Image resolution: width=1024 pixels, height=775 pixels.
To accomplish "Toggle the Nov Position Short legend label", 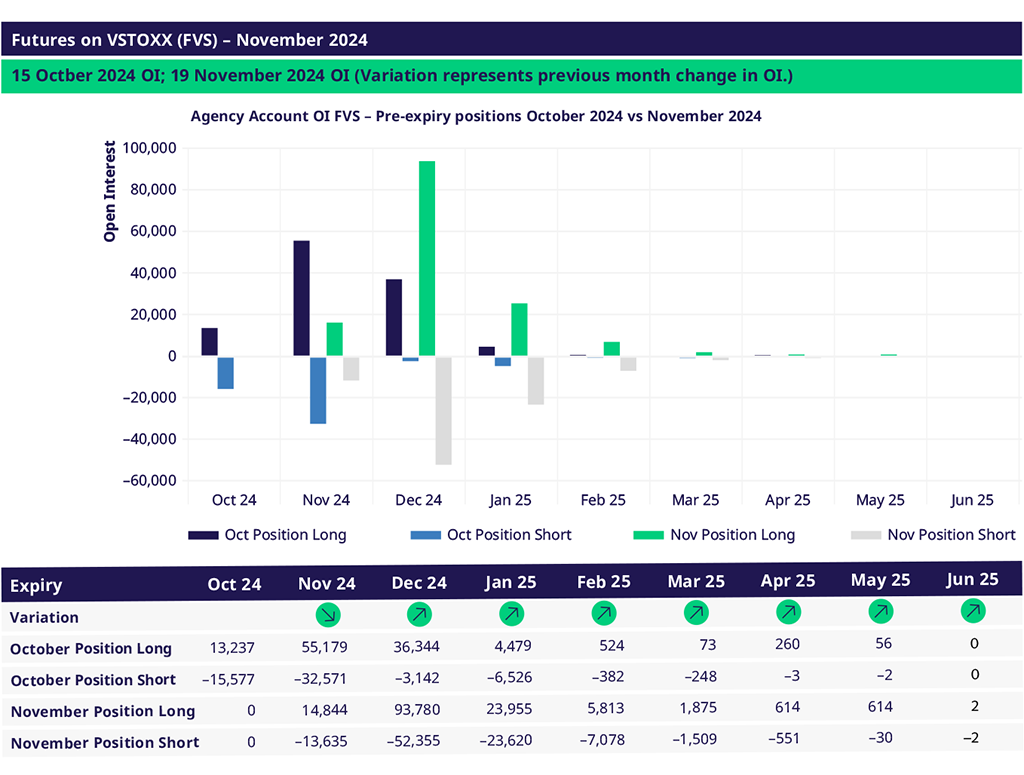I will (951, 535).
